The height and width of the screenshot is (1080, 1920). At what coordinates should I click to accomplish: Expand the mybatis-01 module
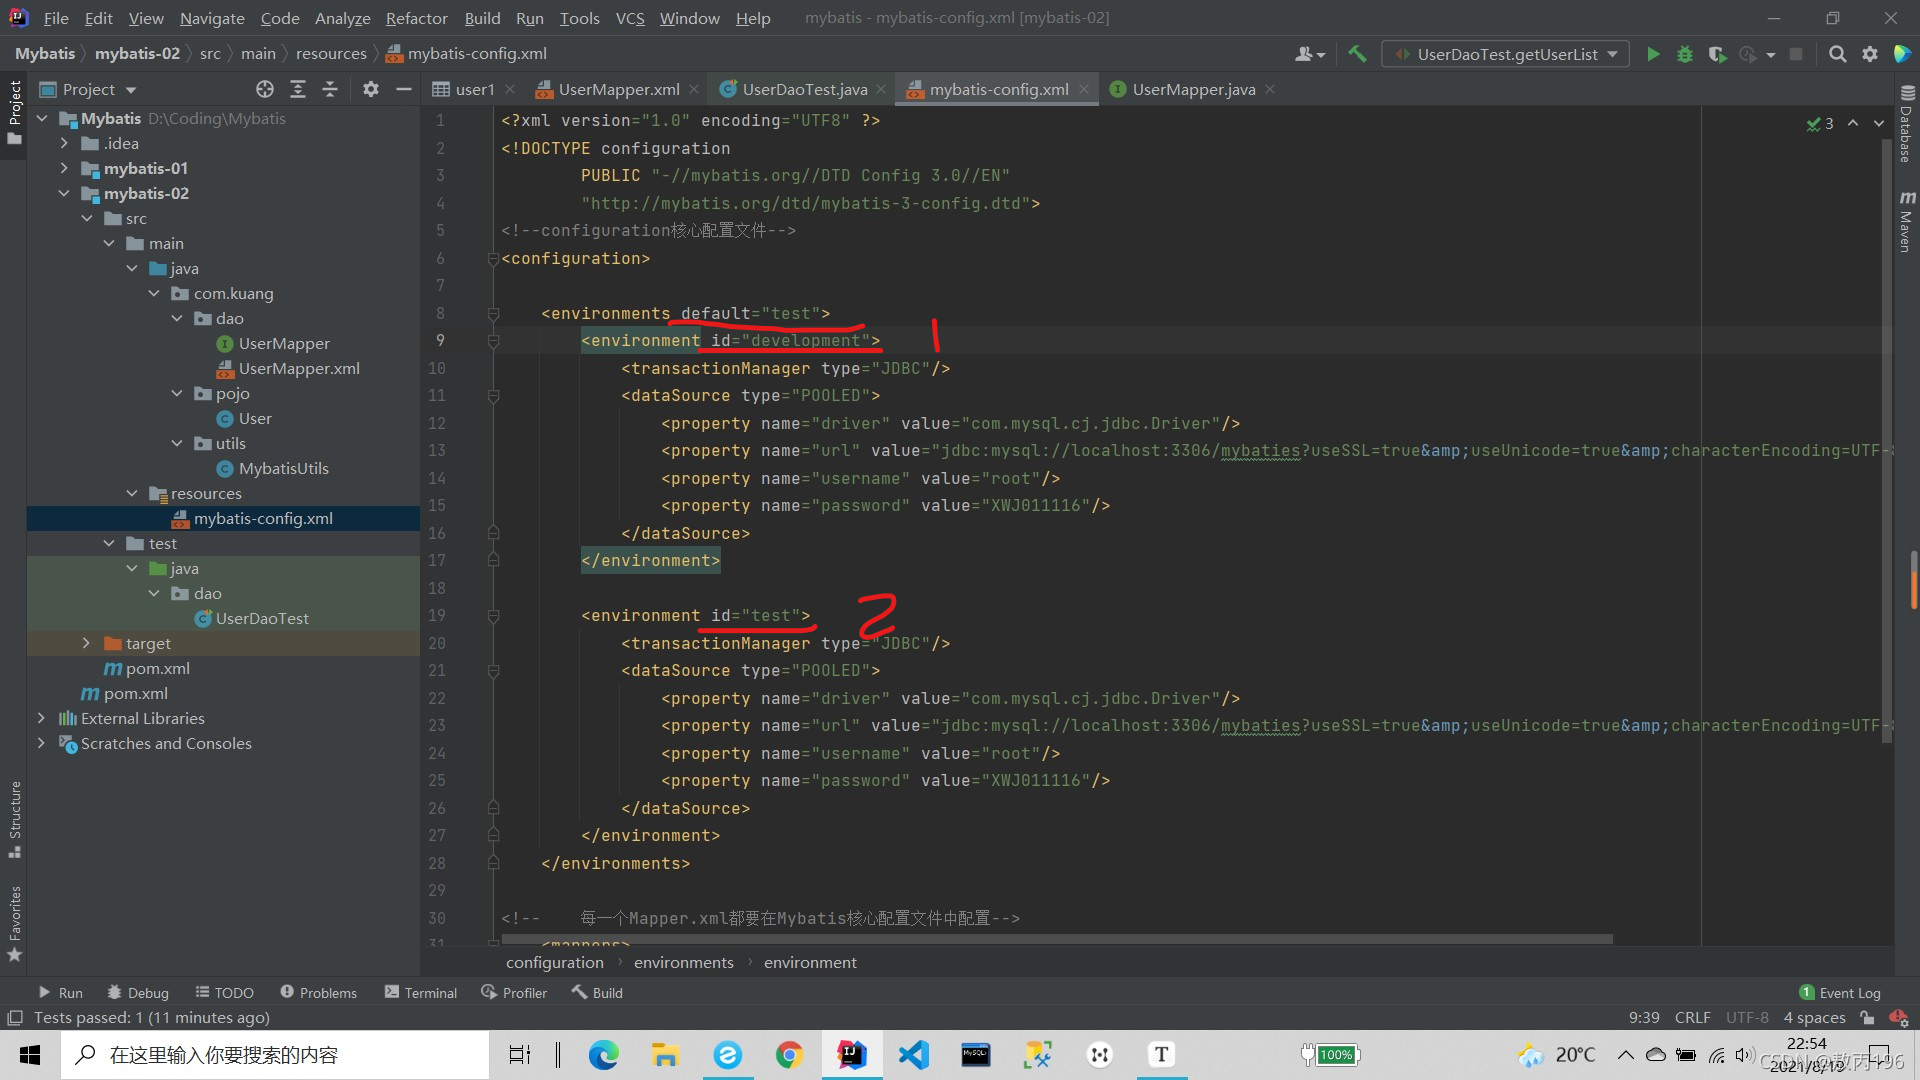click(64, 168)
